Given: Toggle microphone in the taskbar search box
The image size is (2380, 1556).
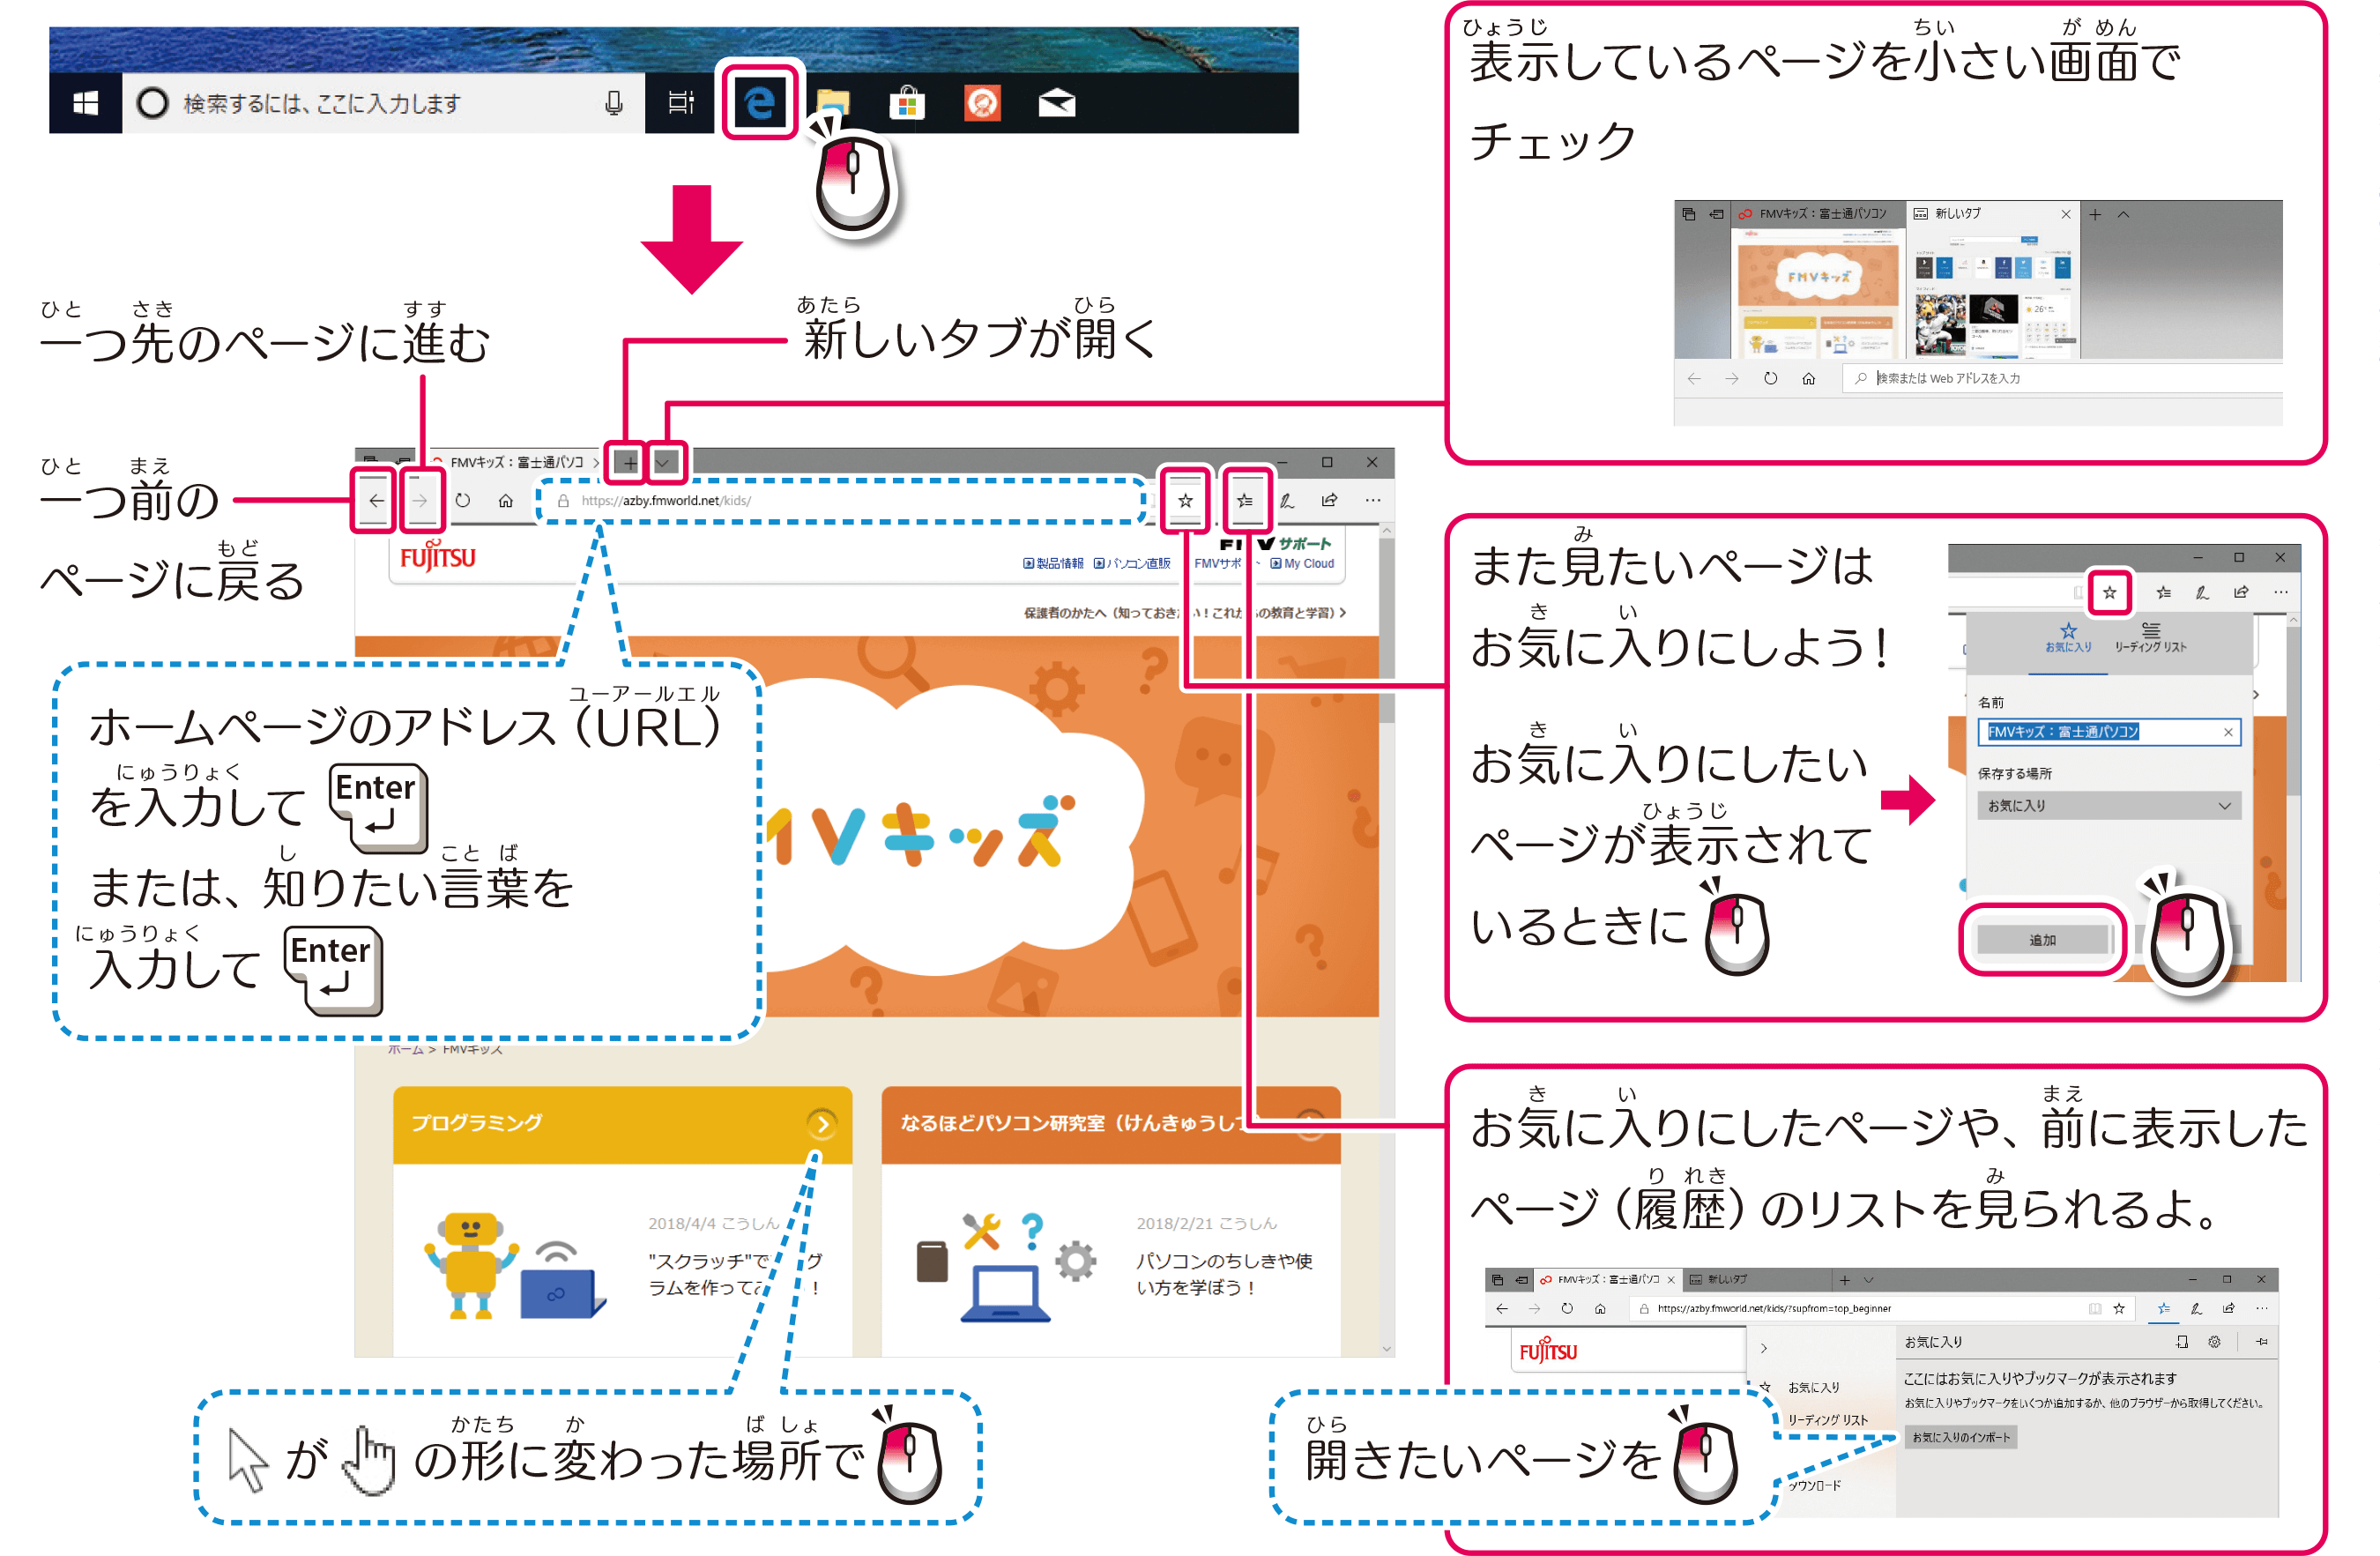Looking at the screenshot, I should (614, 103).
